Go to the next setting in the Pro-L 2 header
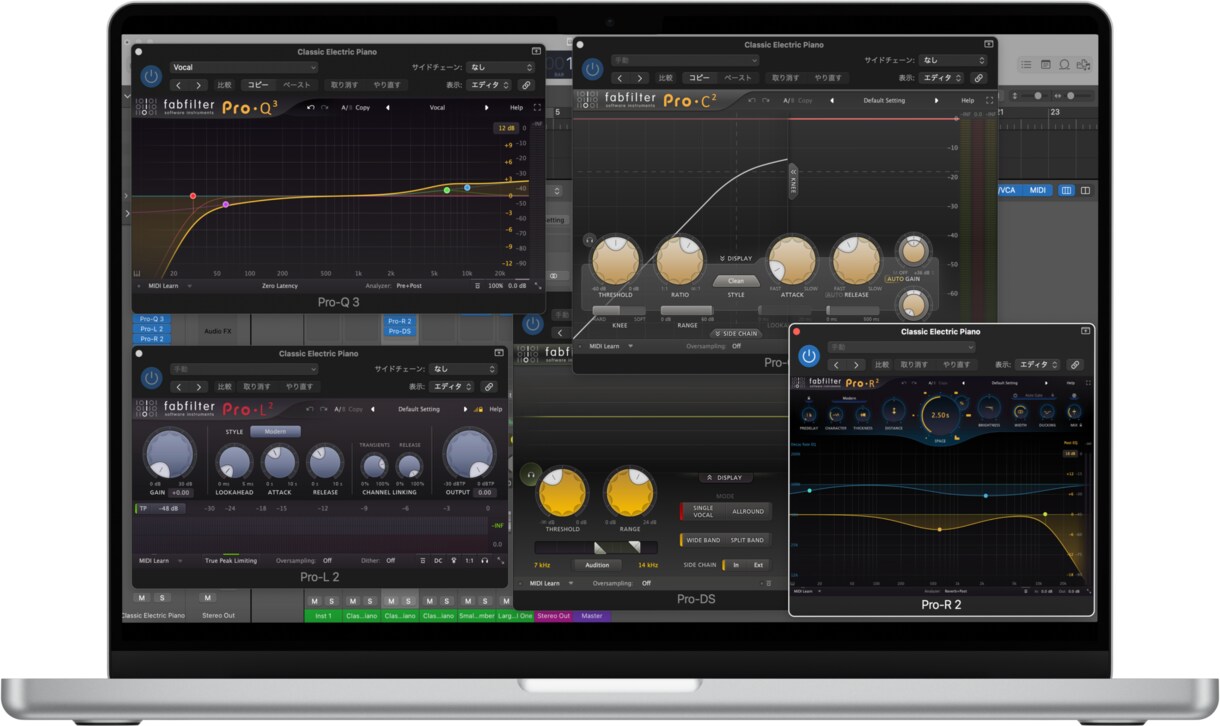The width and height of the screenshot is (1220, 726). click(465, 409)
